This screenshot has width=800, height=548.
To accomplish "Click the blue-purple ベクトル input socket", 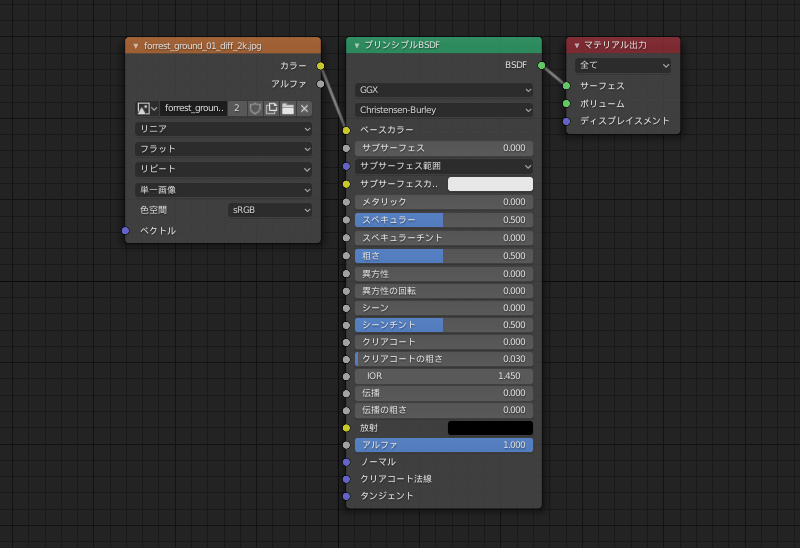I will pyautogui.click(x=125, y=231).
